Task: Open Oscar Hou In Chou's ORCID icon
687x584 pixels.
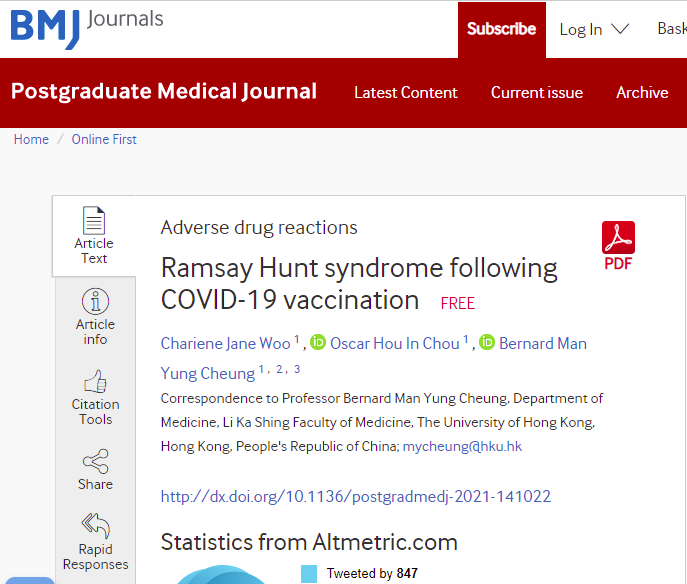Action: tap(318, 342)
